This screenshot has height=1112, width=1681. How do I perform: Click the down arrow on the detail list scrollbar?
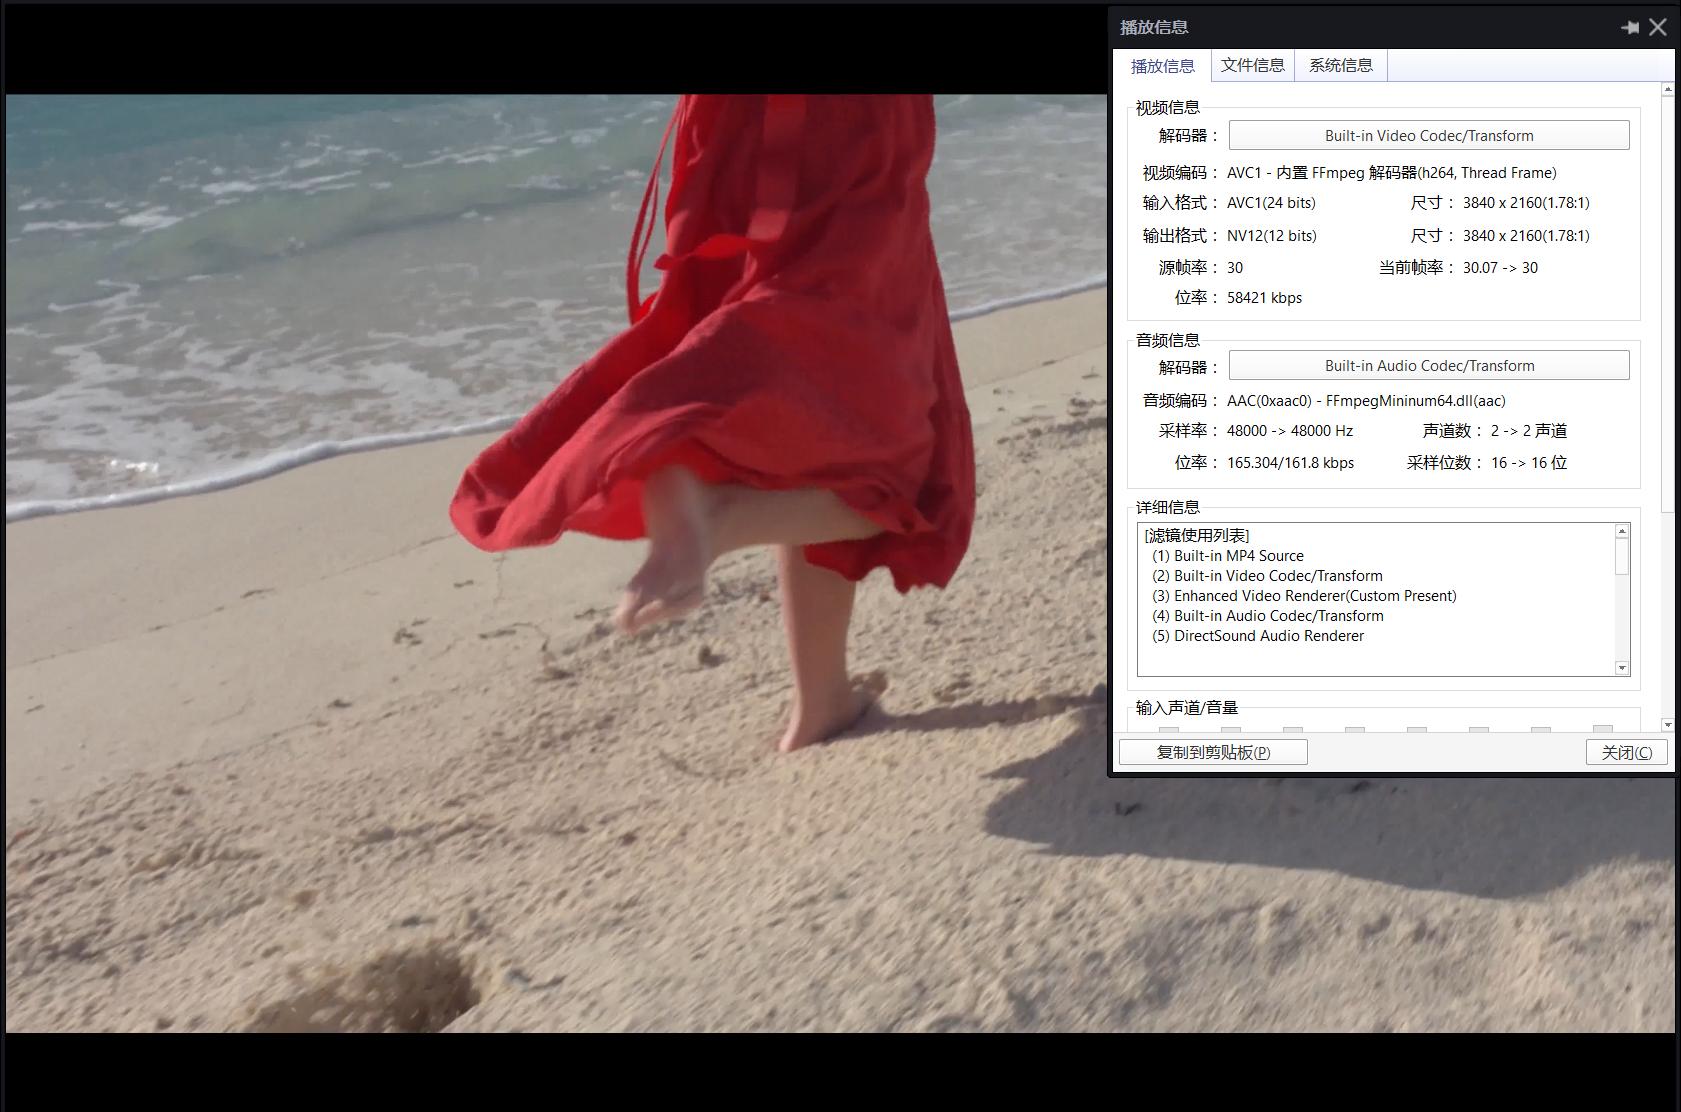pyautogui.click(x=1622, y=668)
